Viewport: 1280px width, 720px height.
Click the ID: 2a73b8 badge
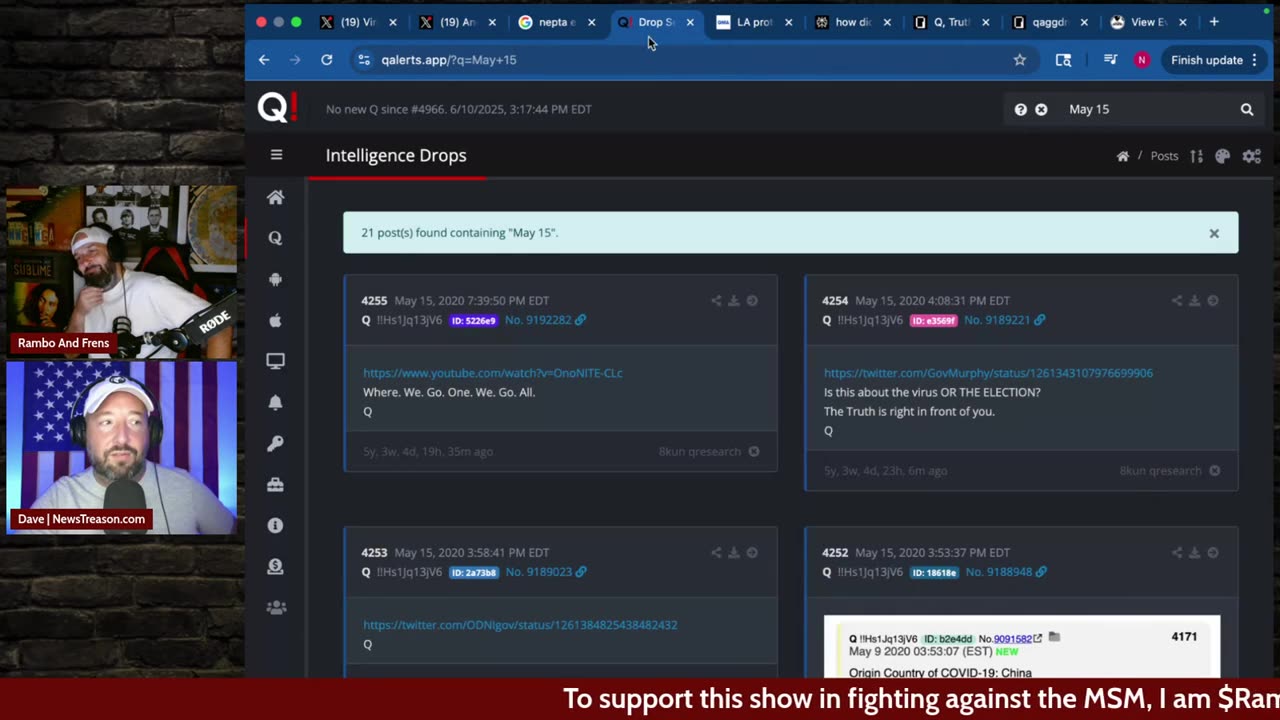(474, 572)
